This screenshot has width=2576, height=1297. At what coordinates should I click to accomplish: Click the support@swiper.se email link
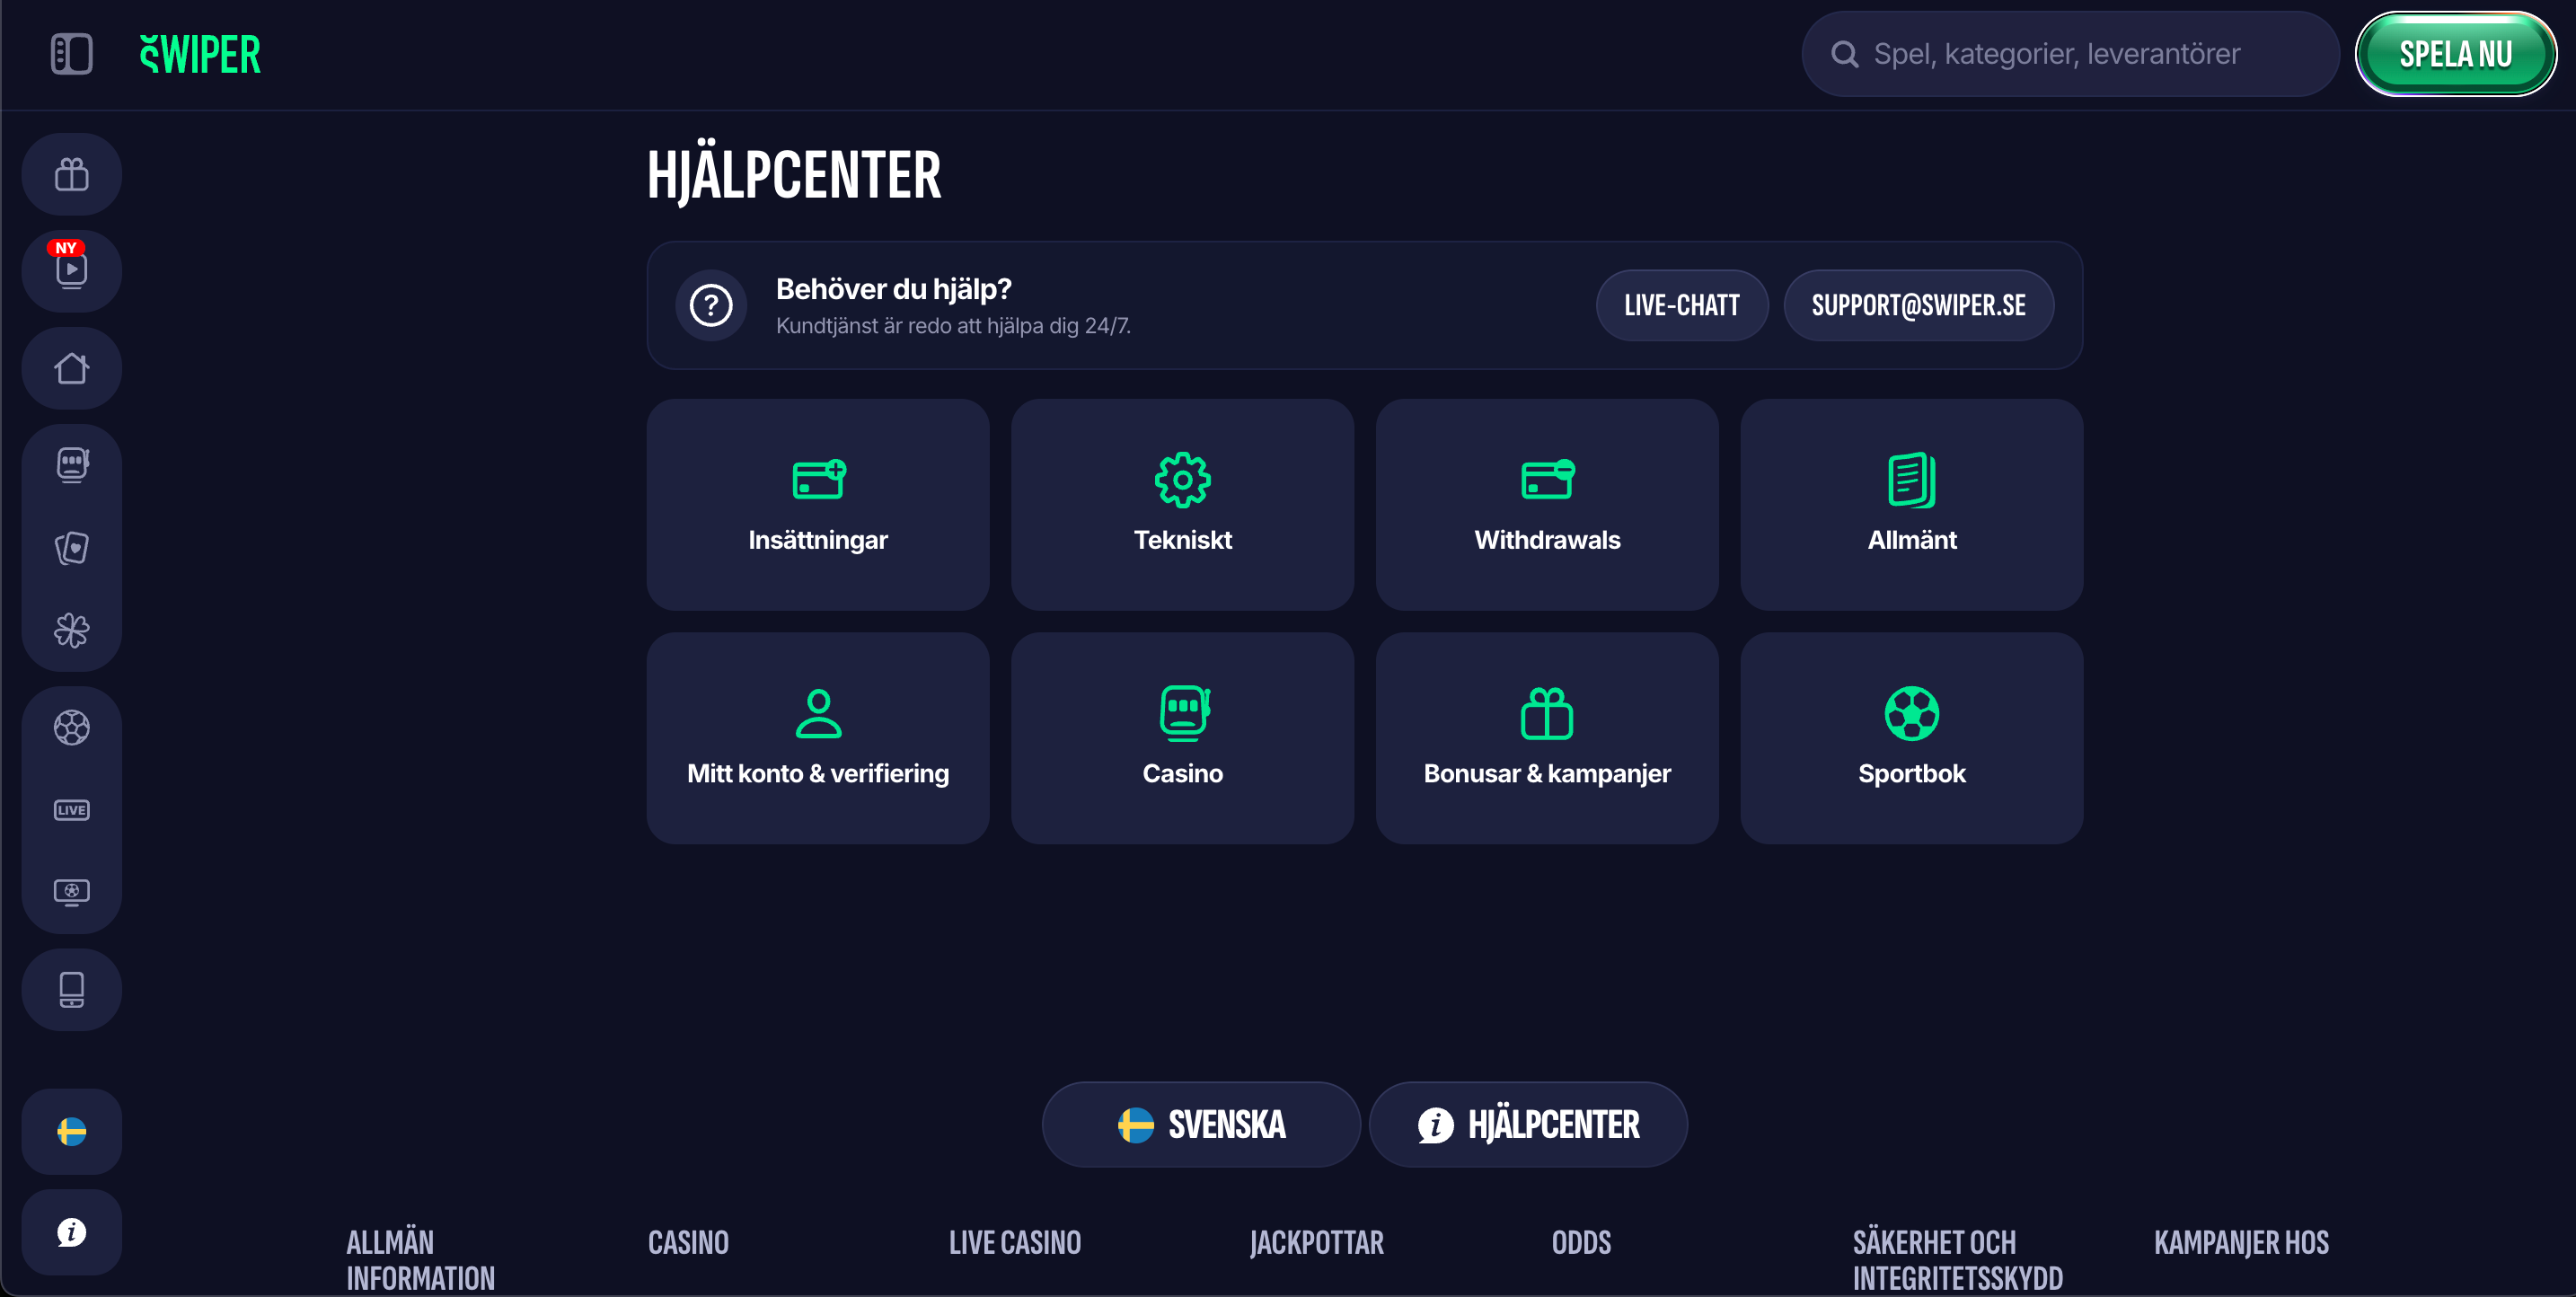point(1918,306)
